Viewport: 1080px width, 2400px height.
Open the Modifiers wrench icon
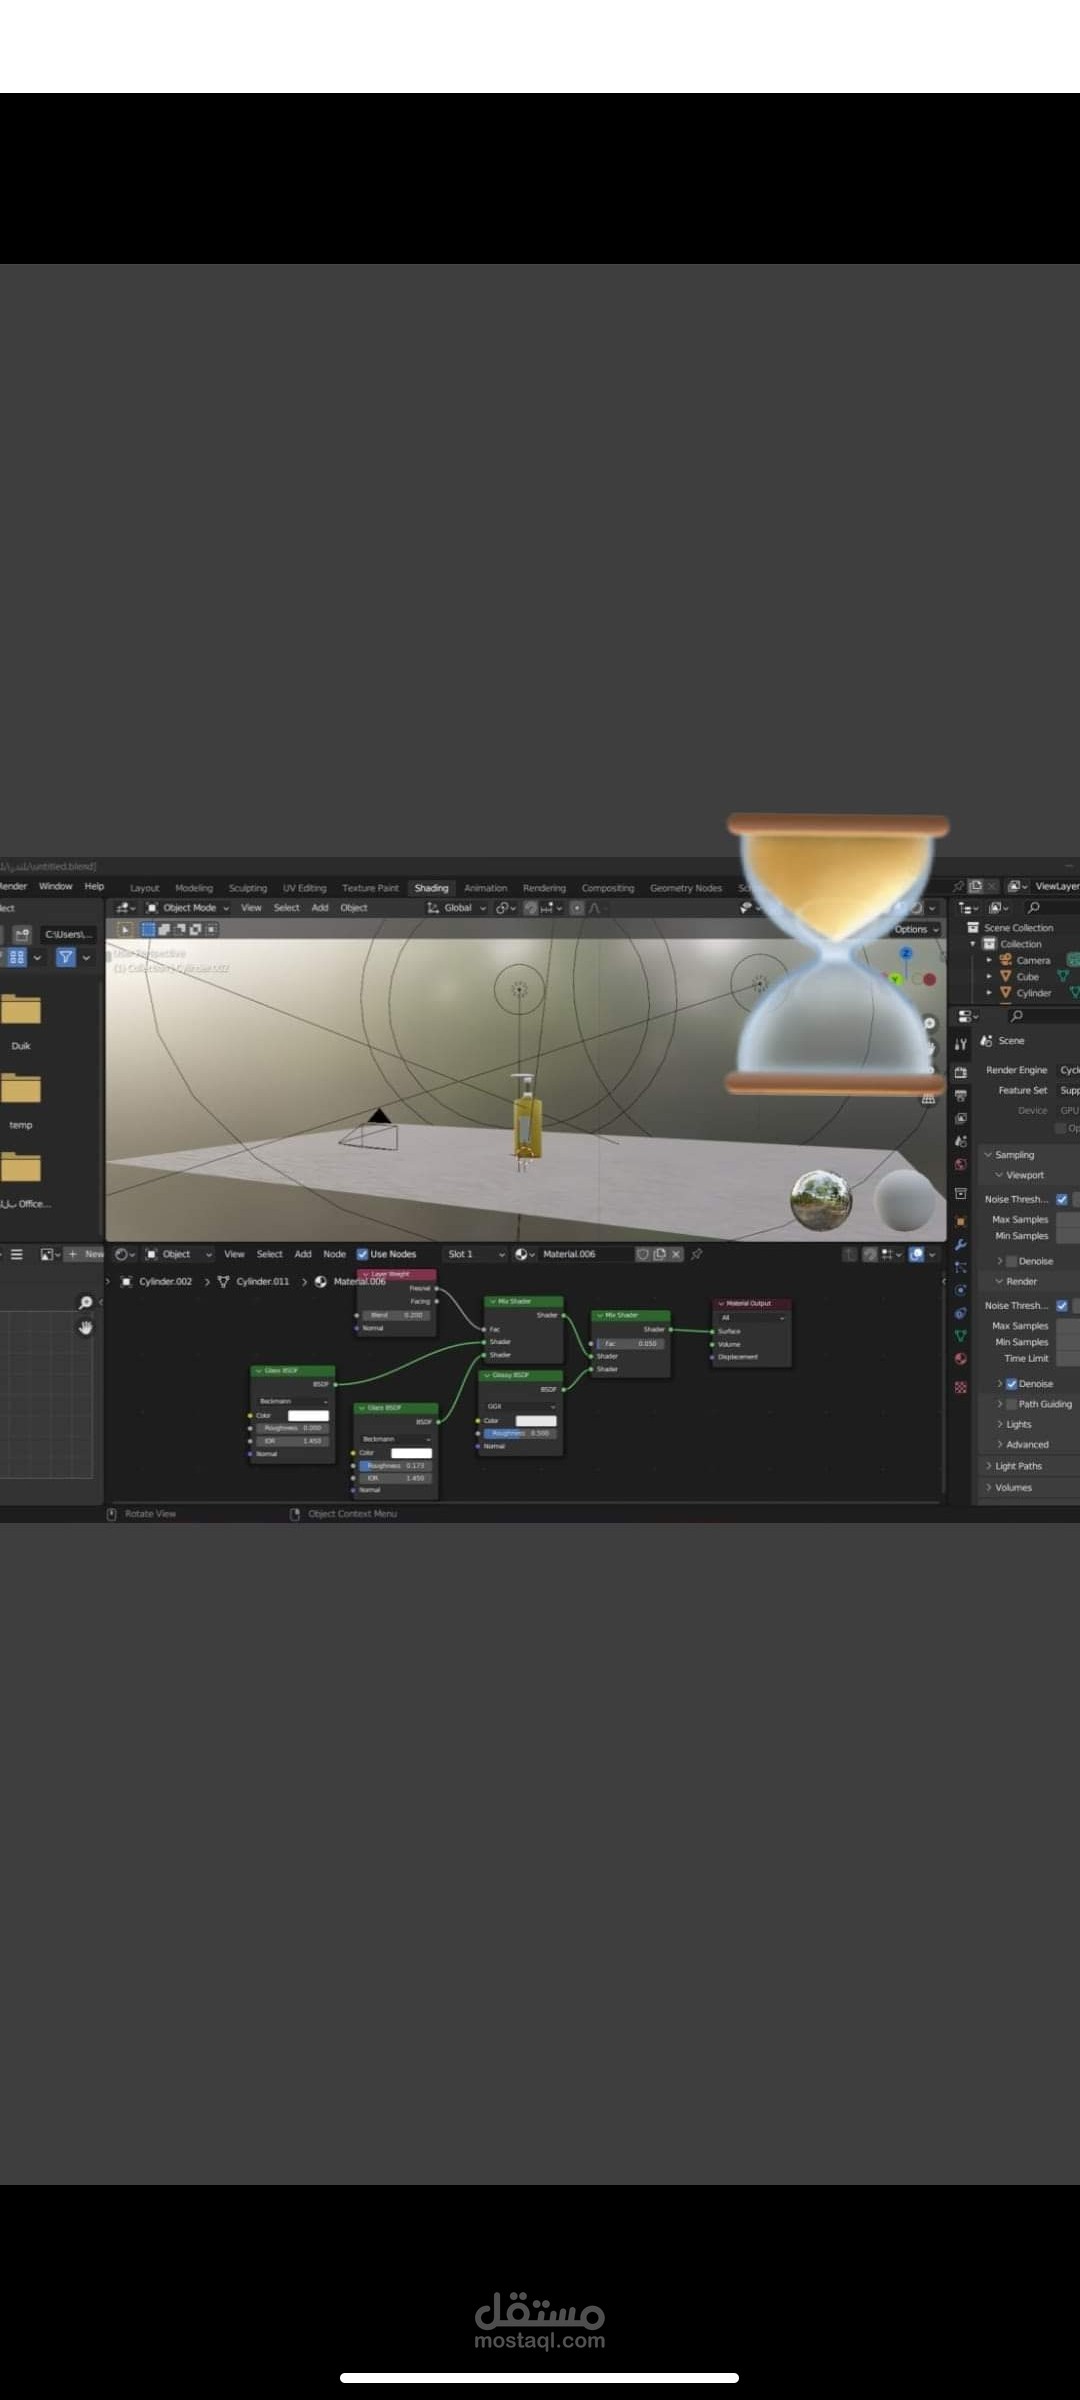click(x=960, y=1244)
